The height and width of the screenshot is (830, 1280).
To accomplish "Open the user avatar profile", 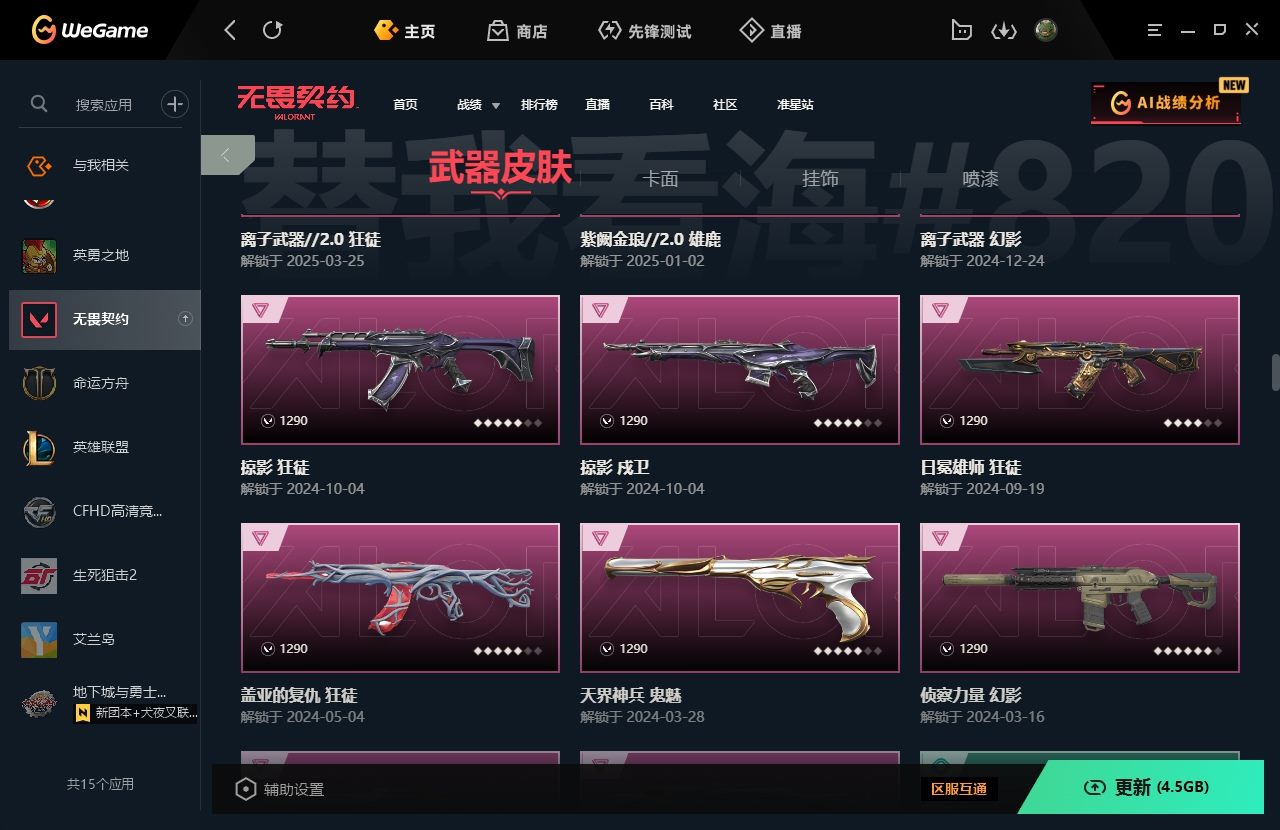I will pos(1046,30).
